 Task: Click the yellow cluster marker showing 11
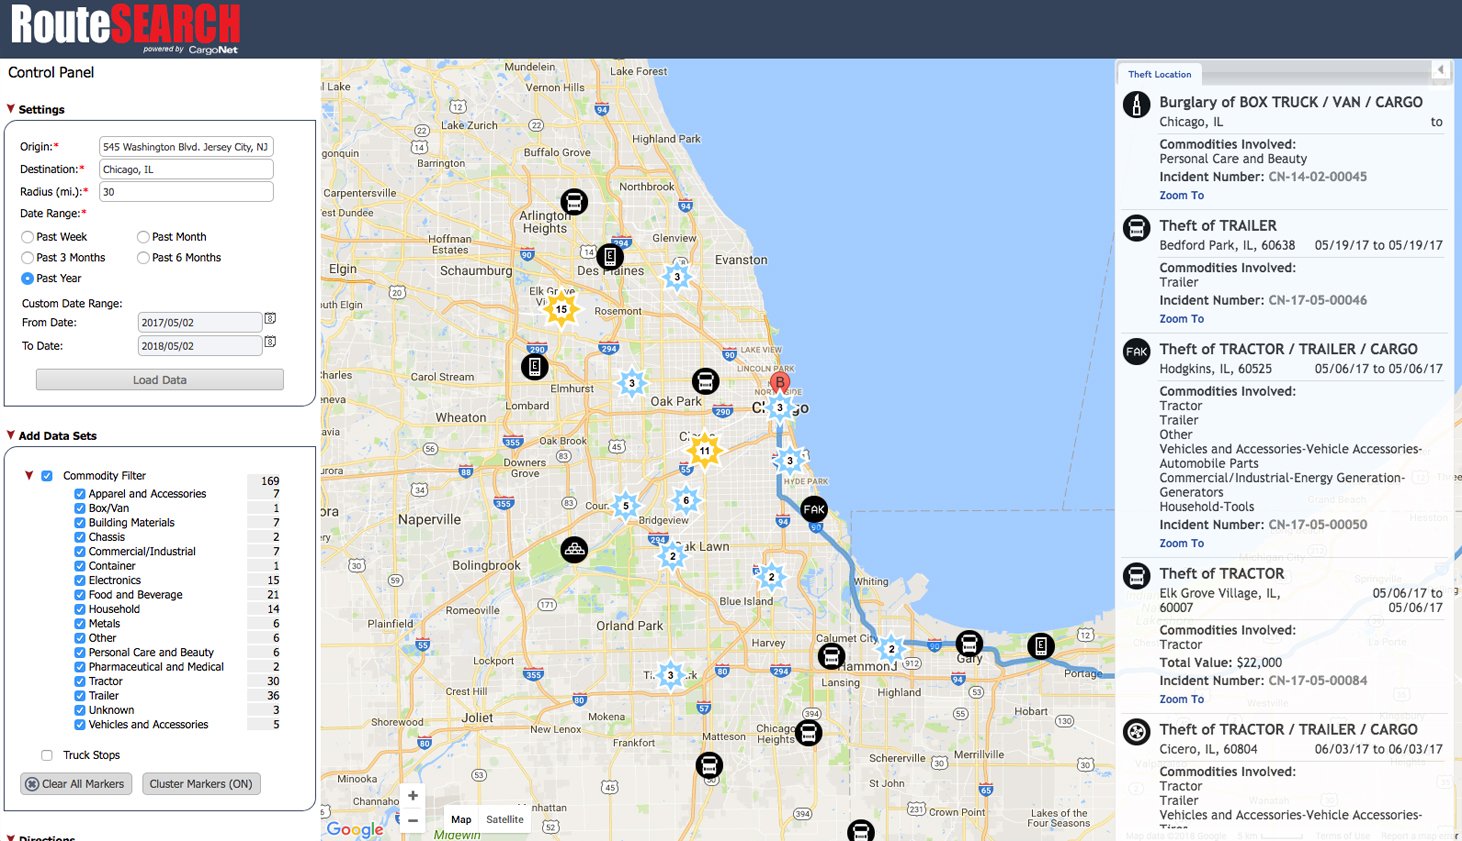point(705,451)
